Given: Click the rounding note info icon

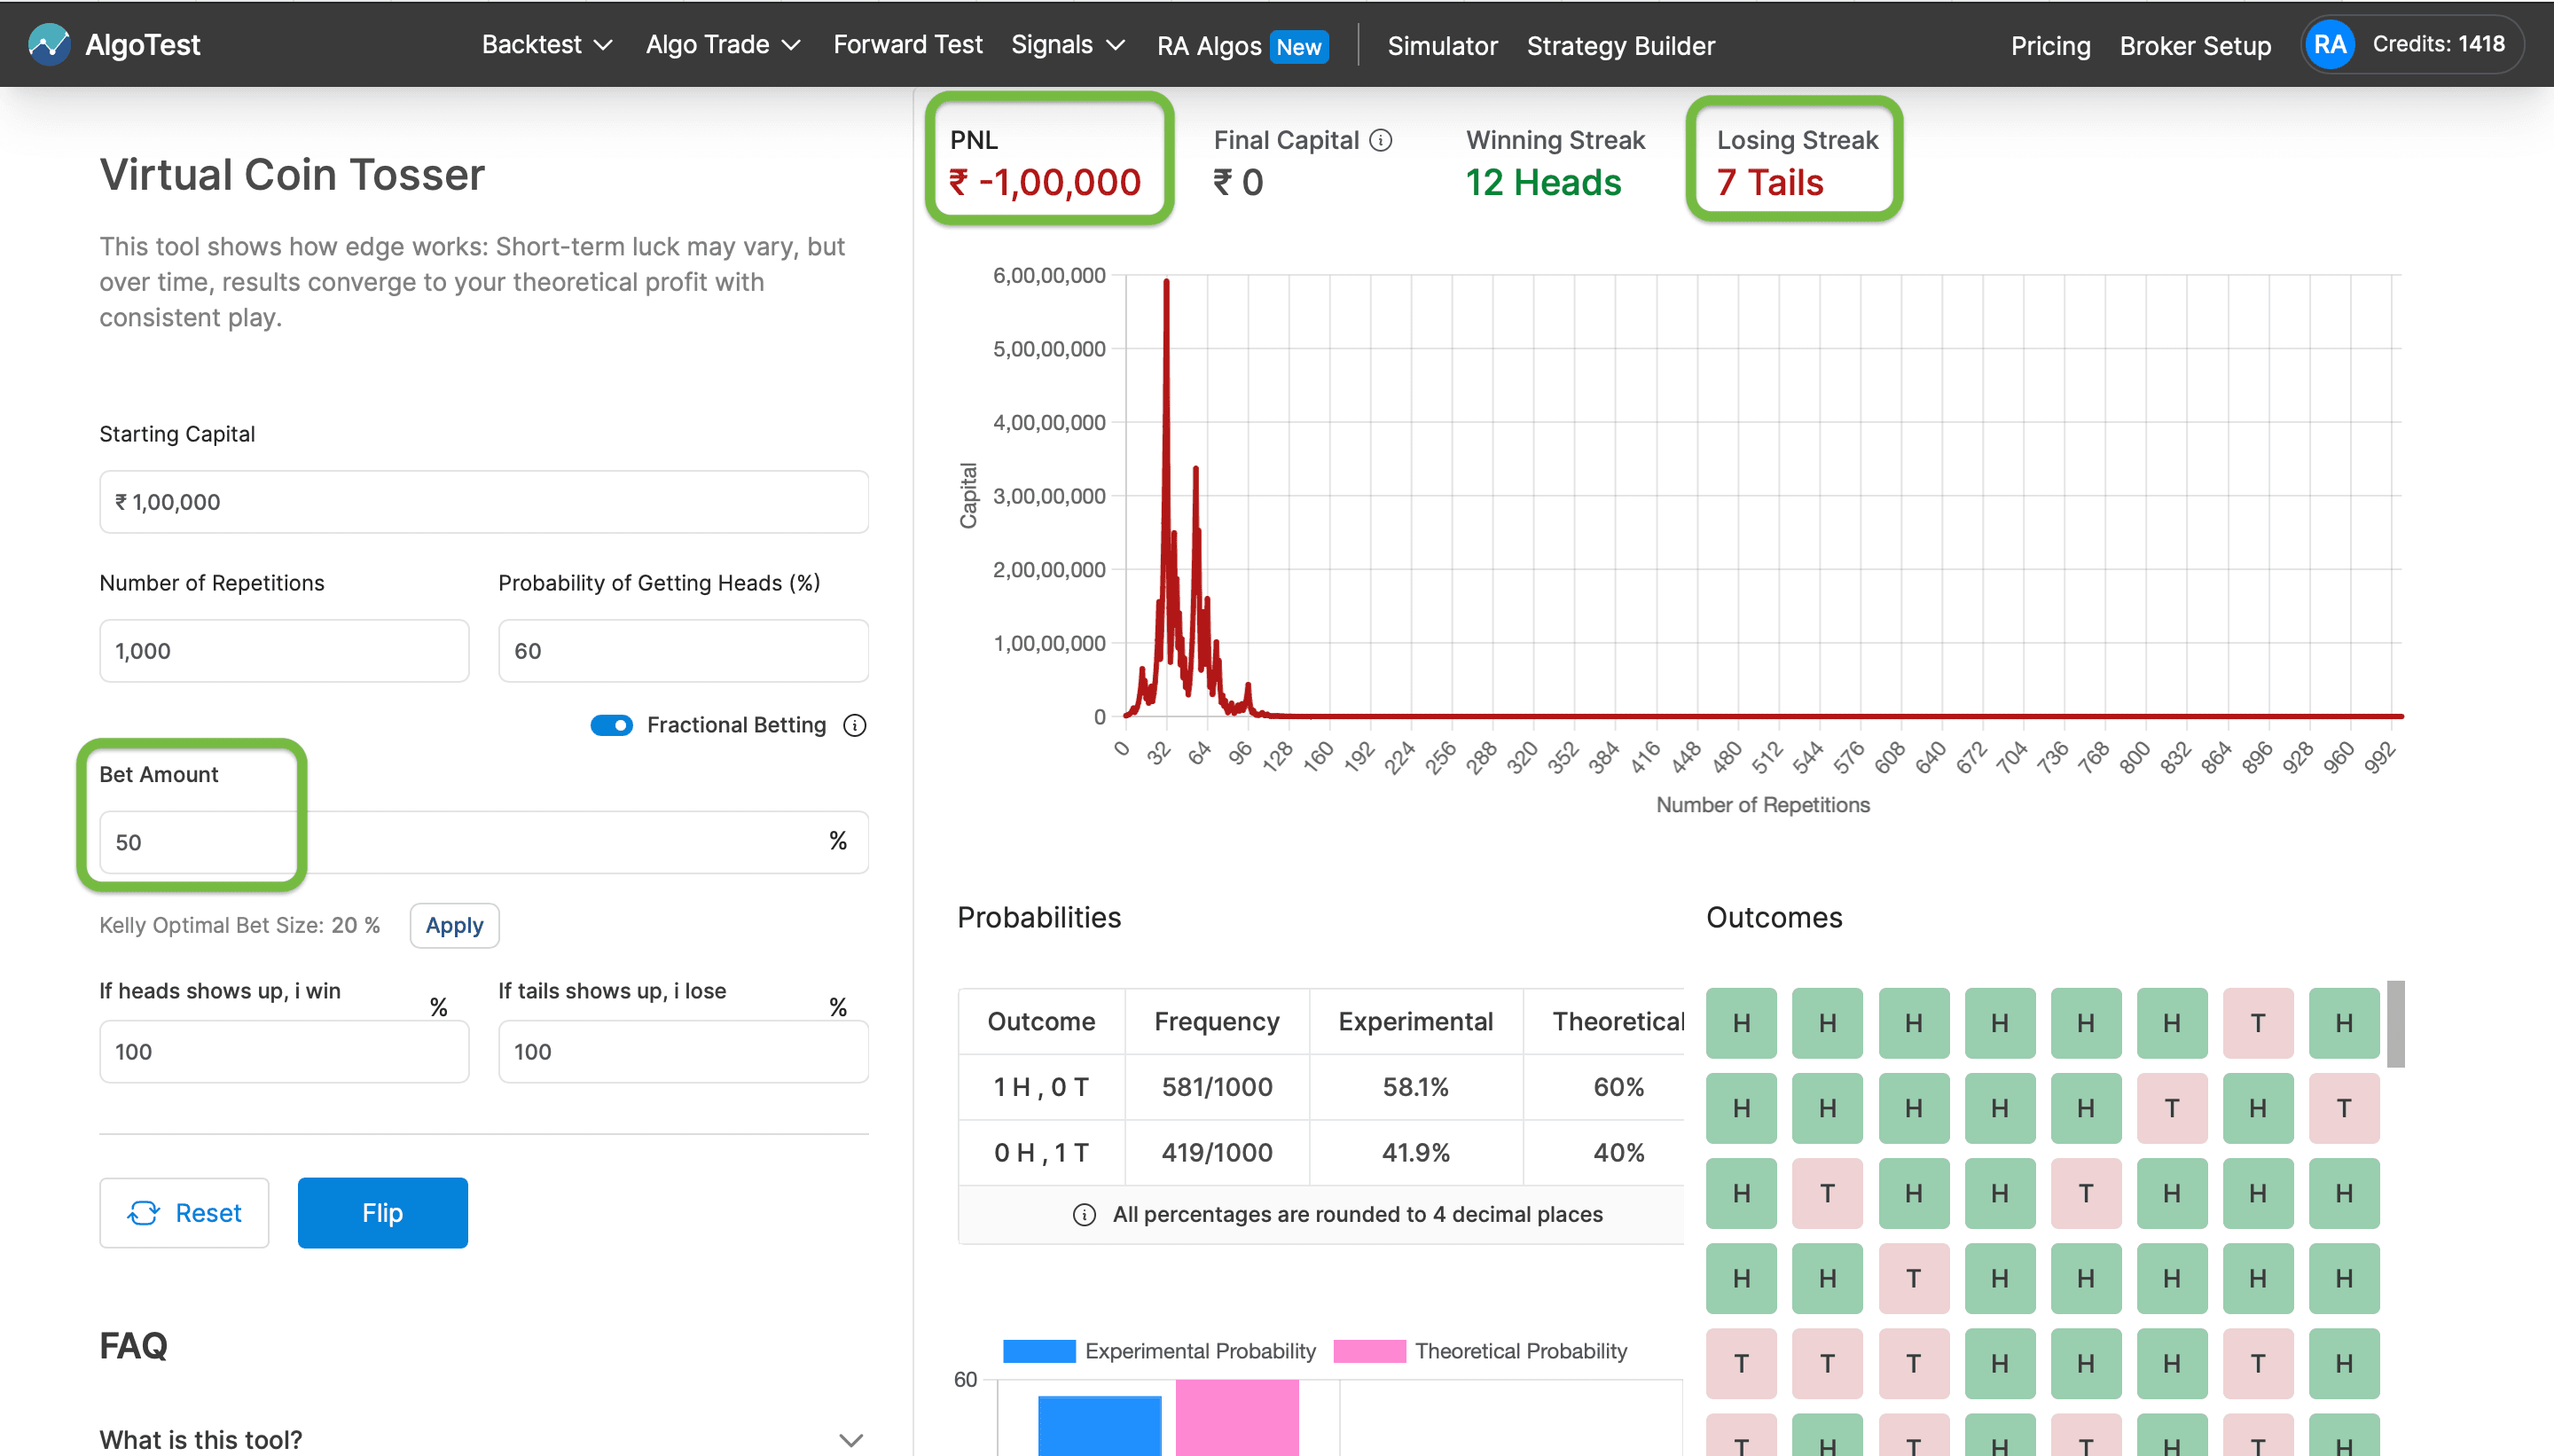Looking at the screenshot, I should click(1083, 1214).
